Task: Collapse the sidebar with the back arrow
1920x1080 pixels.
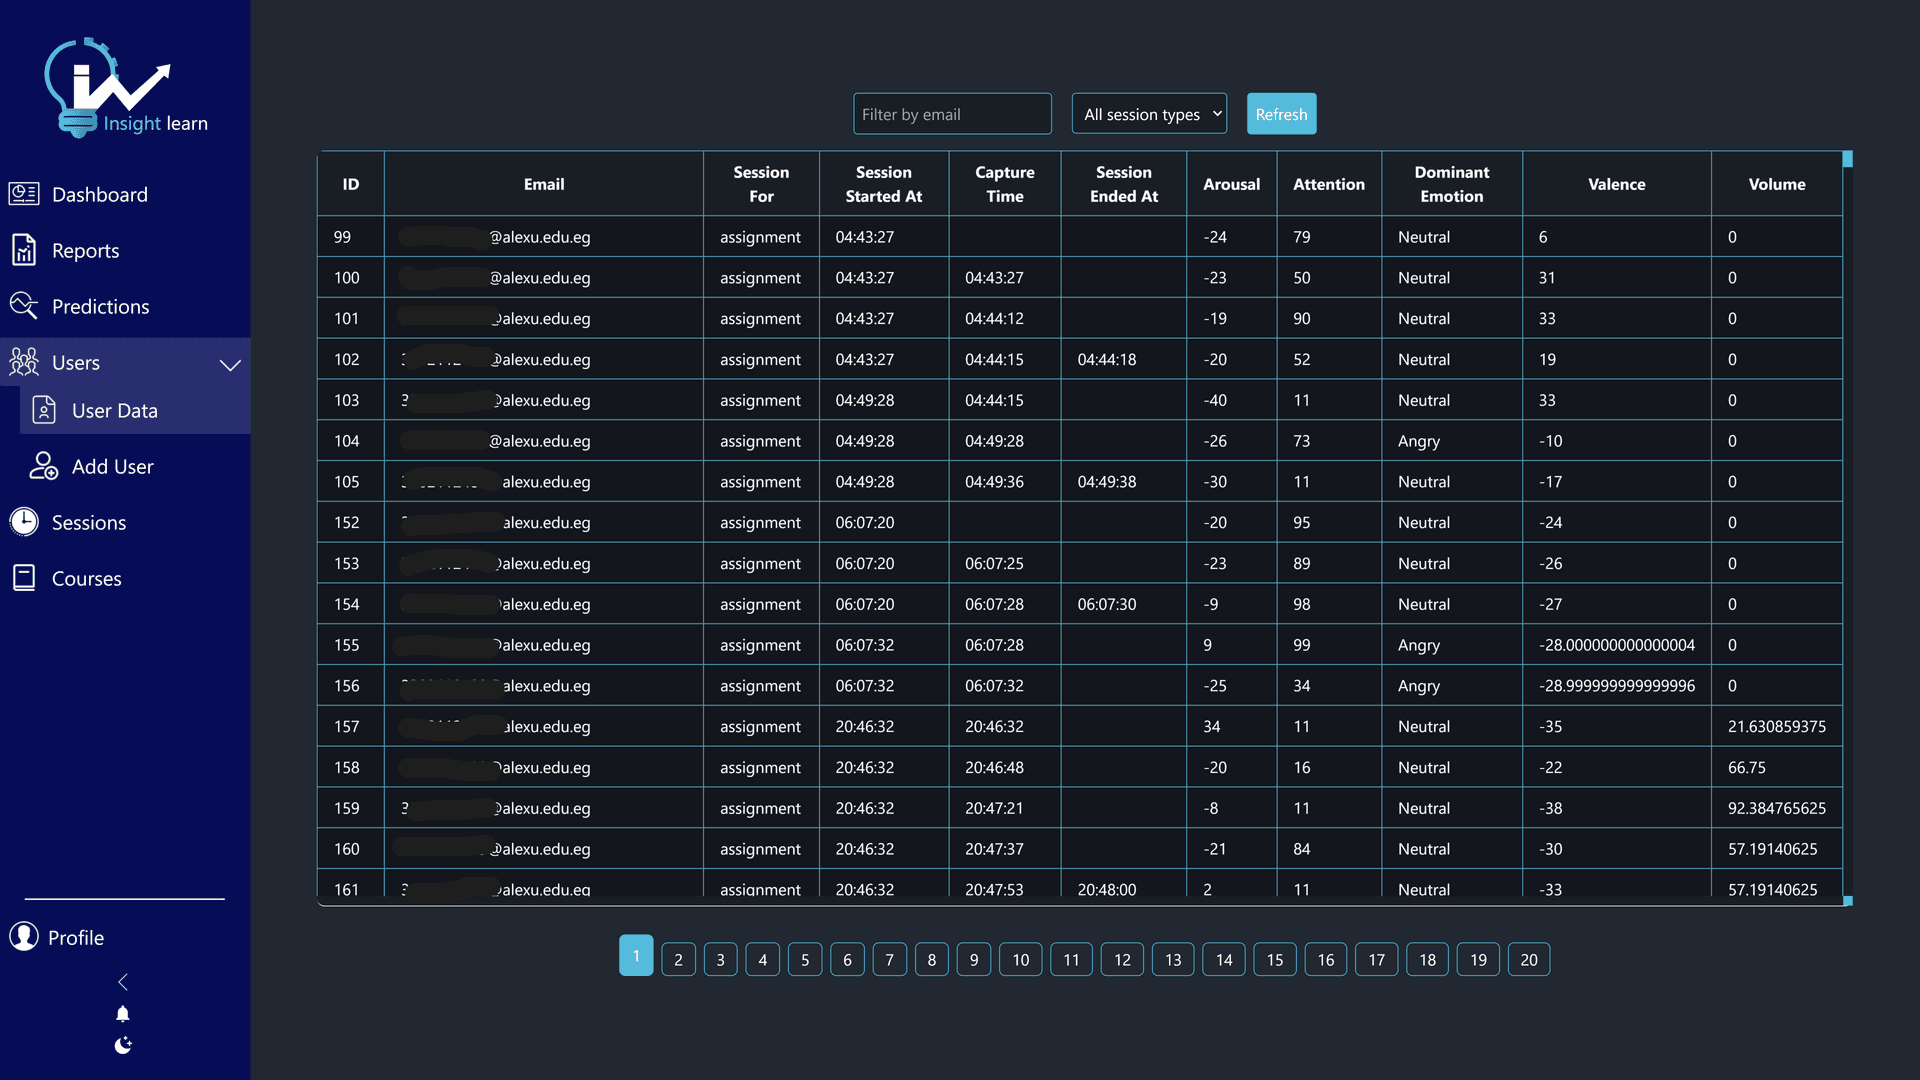Action: (x=123, y=981)
